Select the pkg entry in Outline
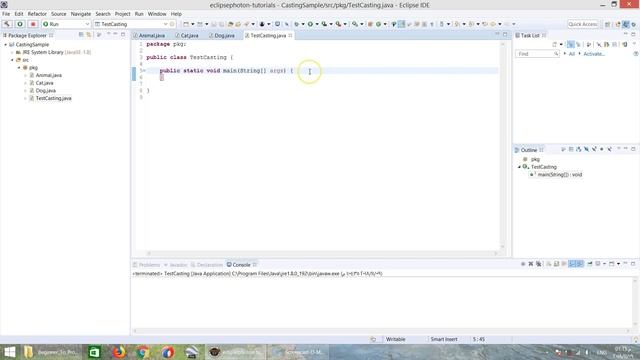 pyautogui.click(x=535, y=159)
